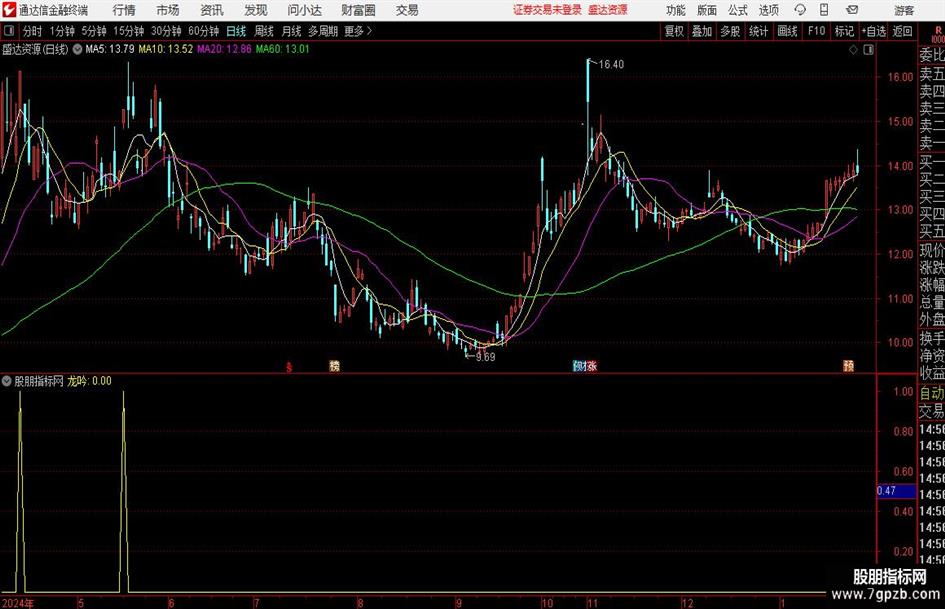The height and width of the screenshot is (609, 945).
Task: Click the 统计 statistics button
Action: tap(758, 31)
